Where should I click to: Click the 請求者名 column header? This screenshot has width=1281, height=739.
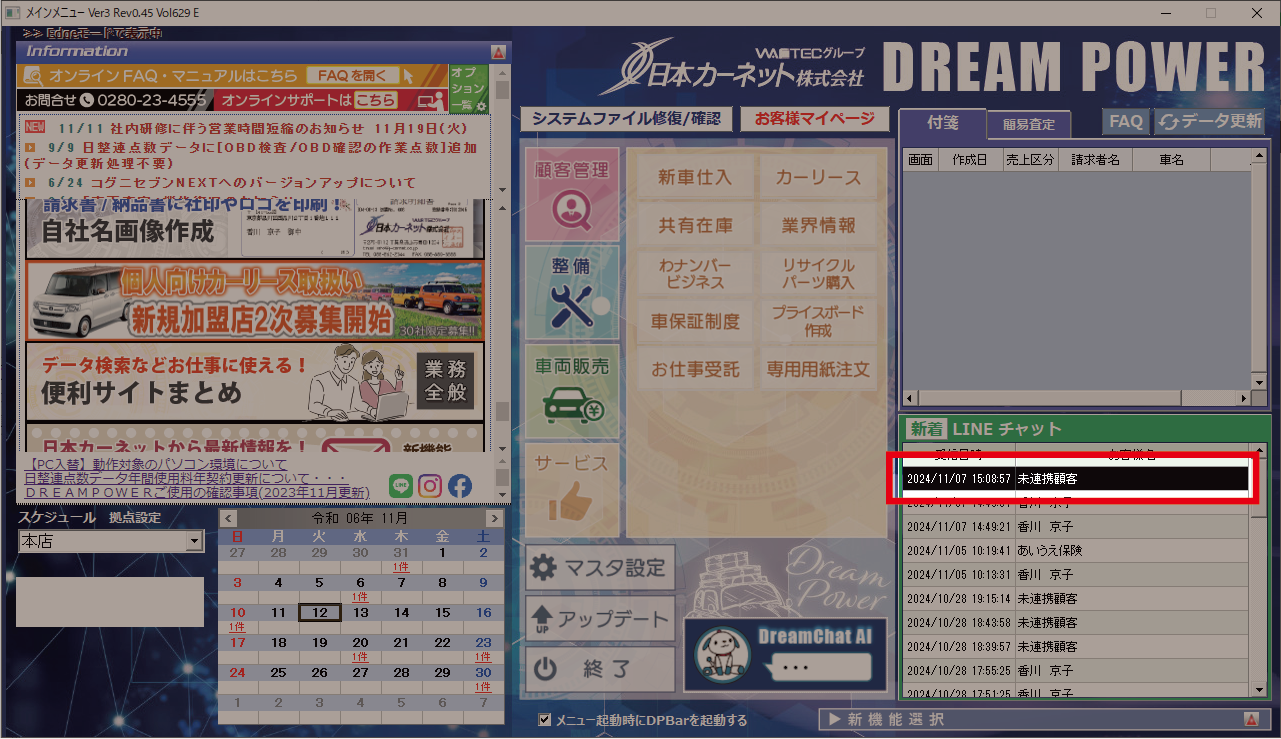pos(1095,160)
